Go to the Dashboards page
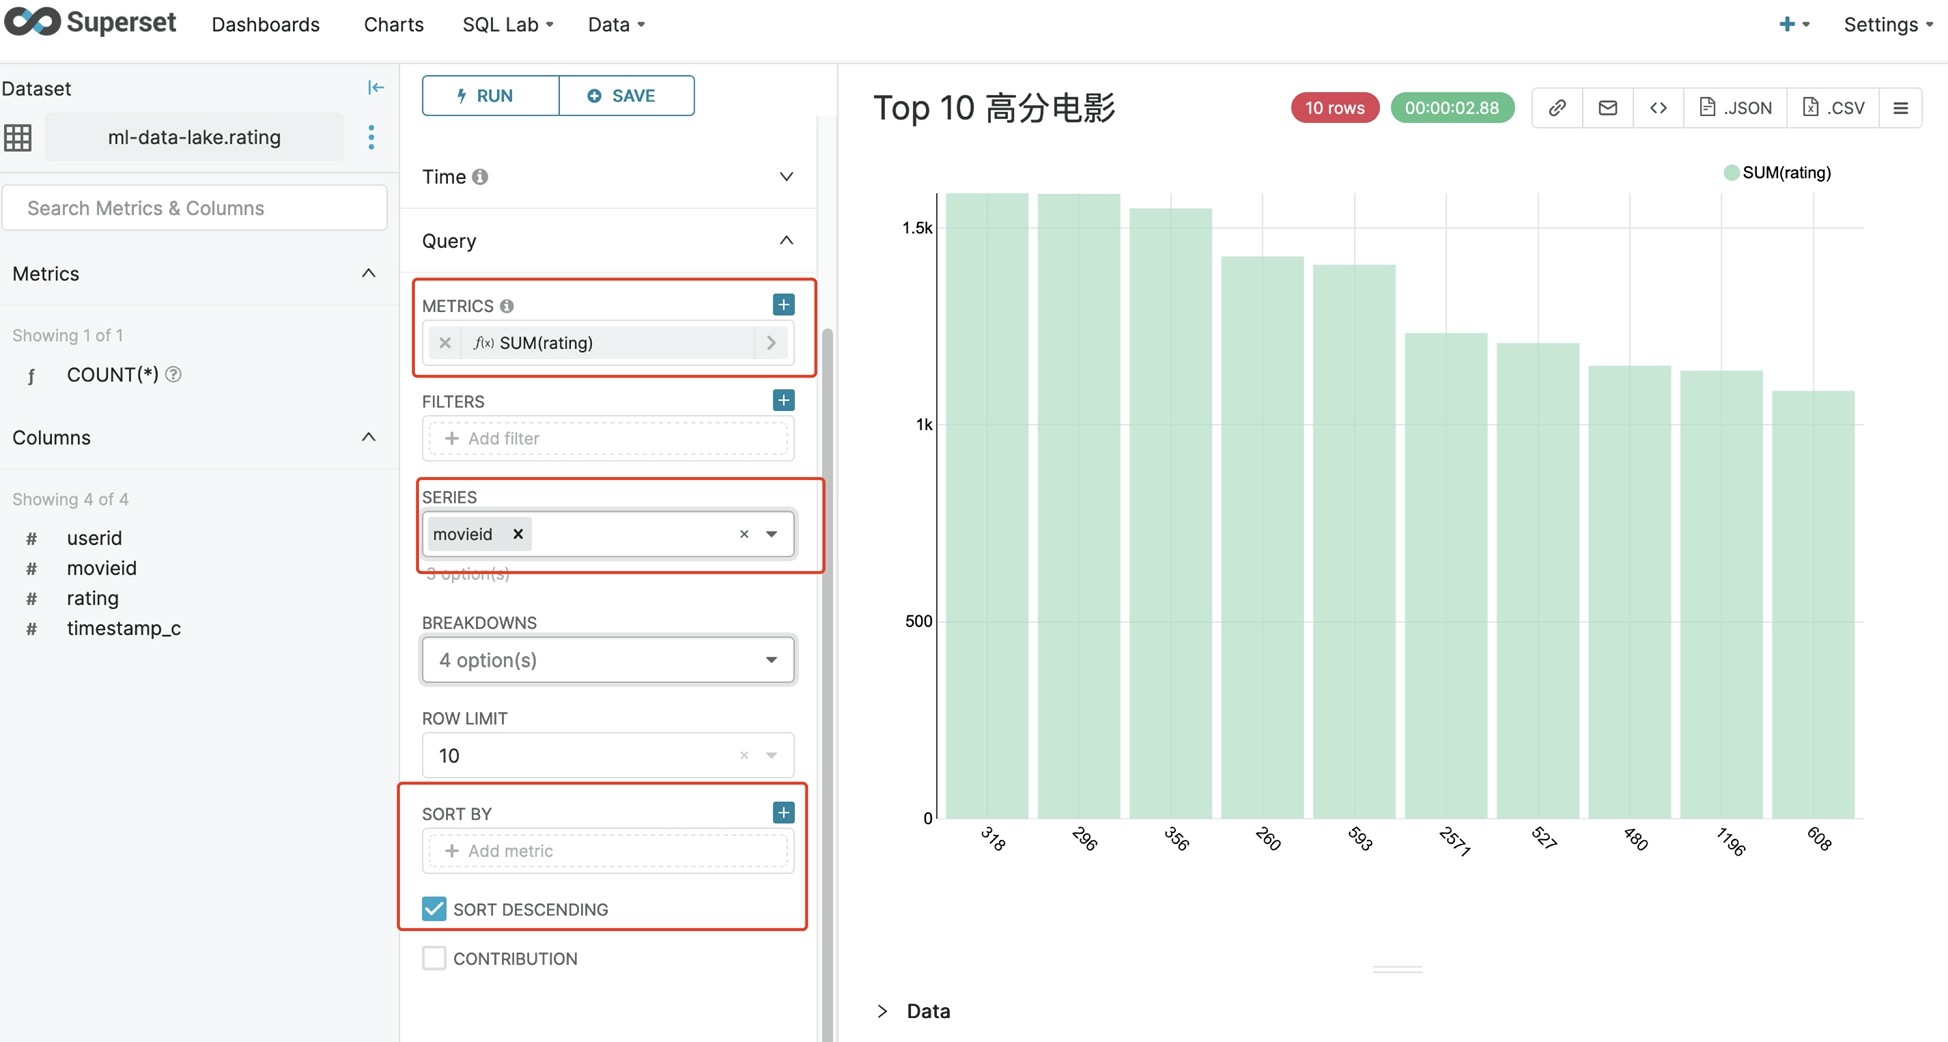 [x=265, y=24]
